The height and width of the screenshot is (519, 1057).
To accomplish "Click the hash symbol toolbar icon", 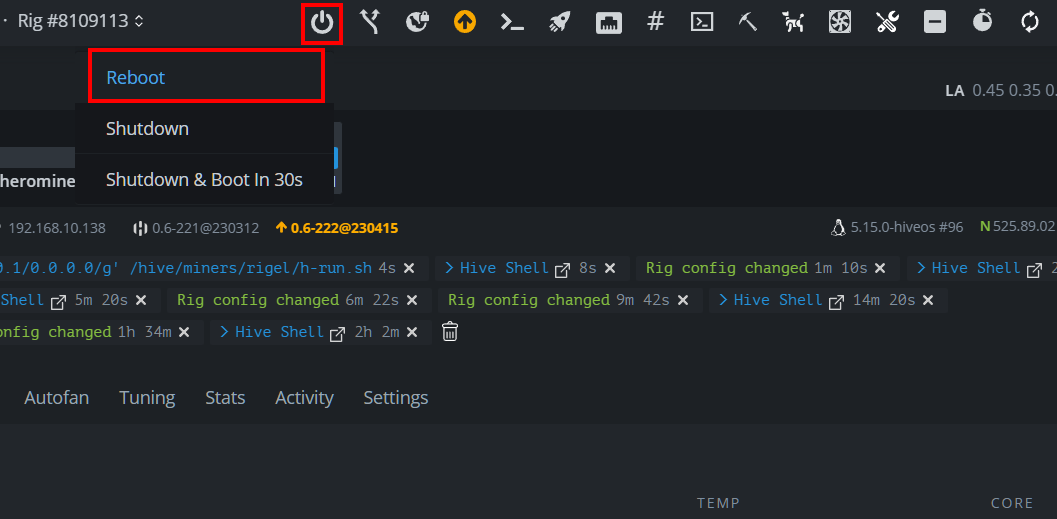I will click(x=656, y=22).
